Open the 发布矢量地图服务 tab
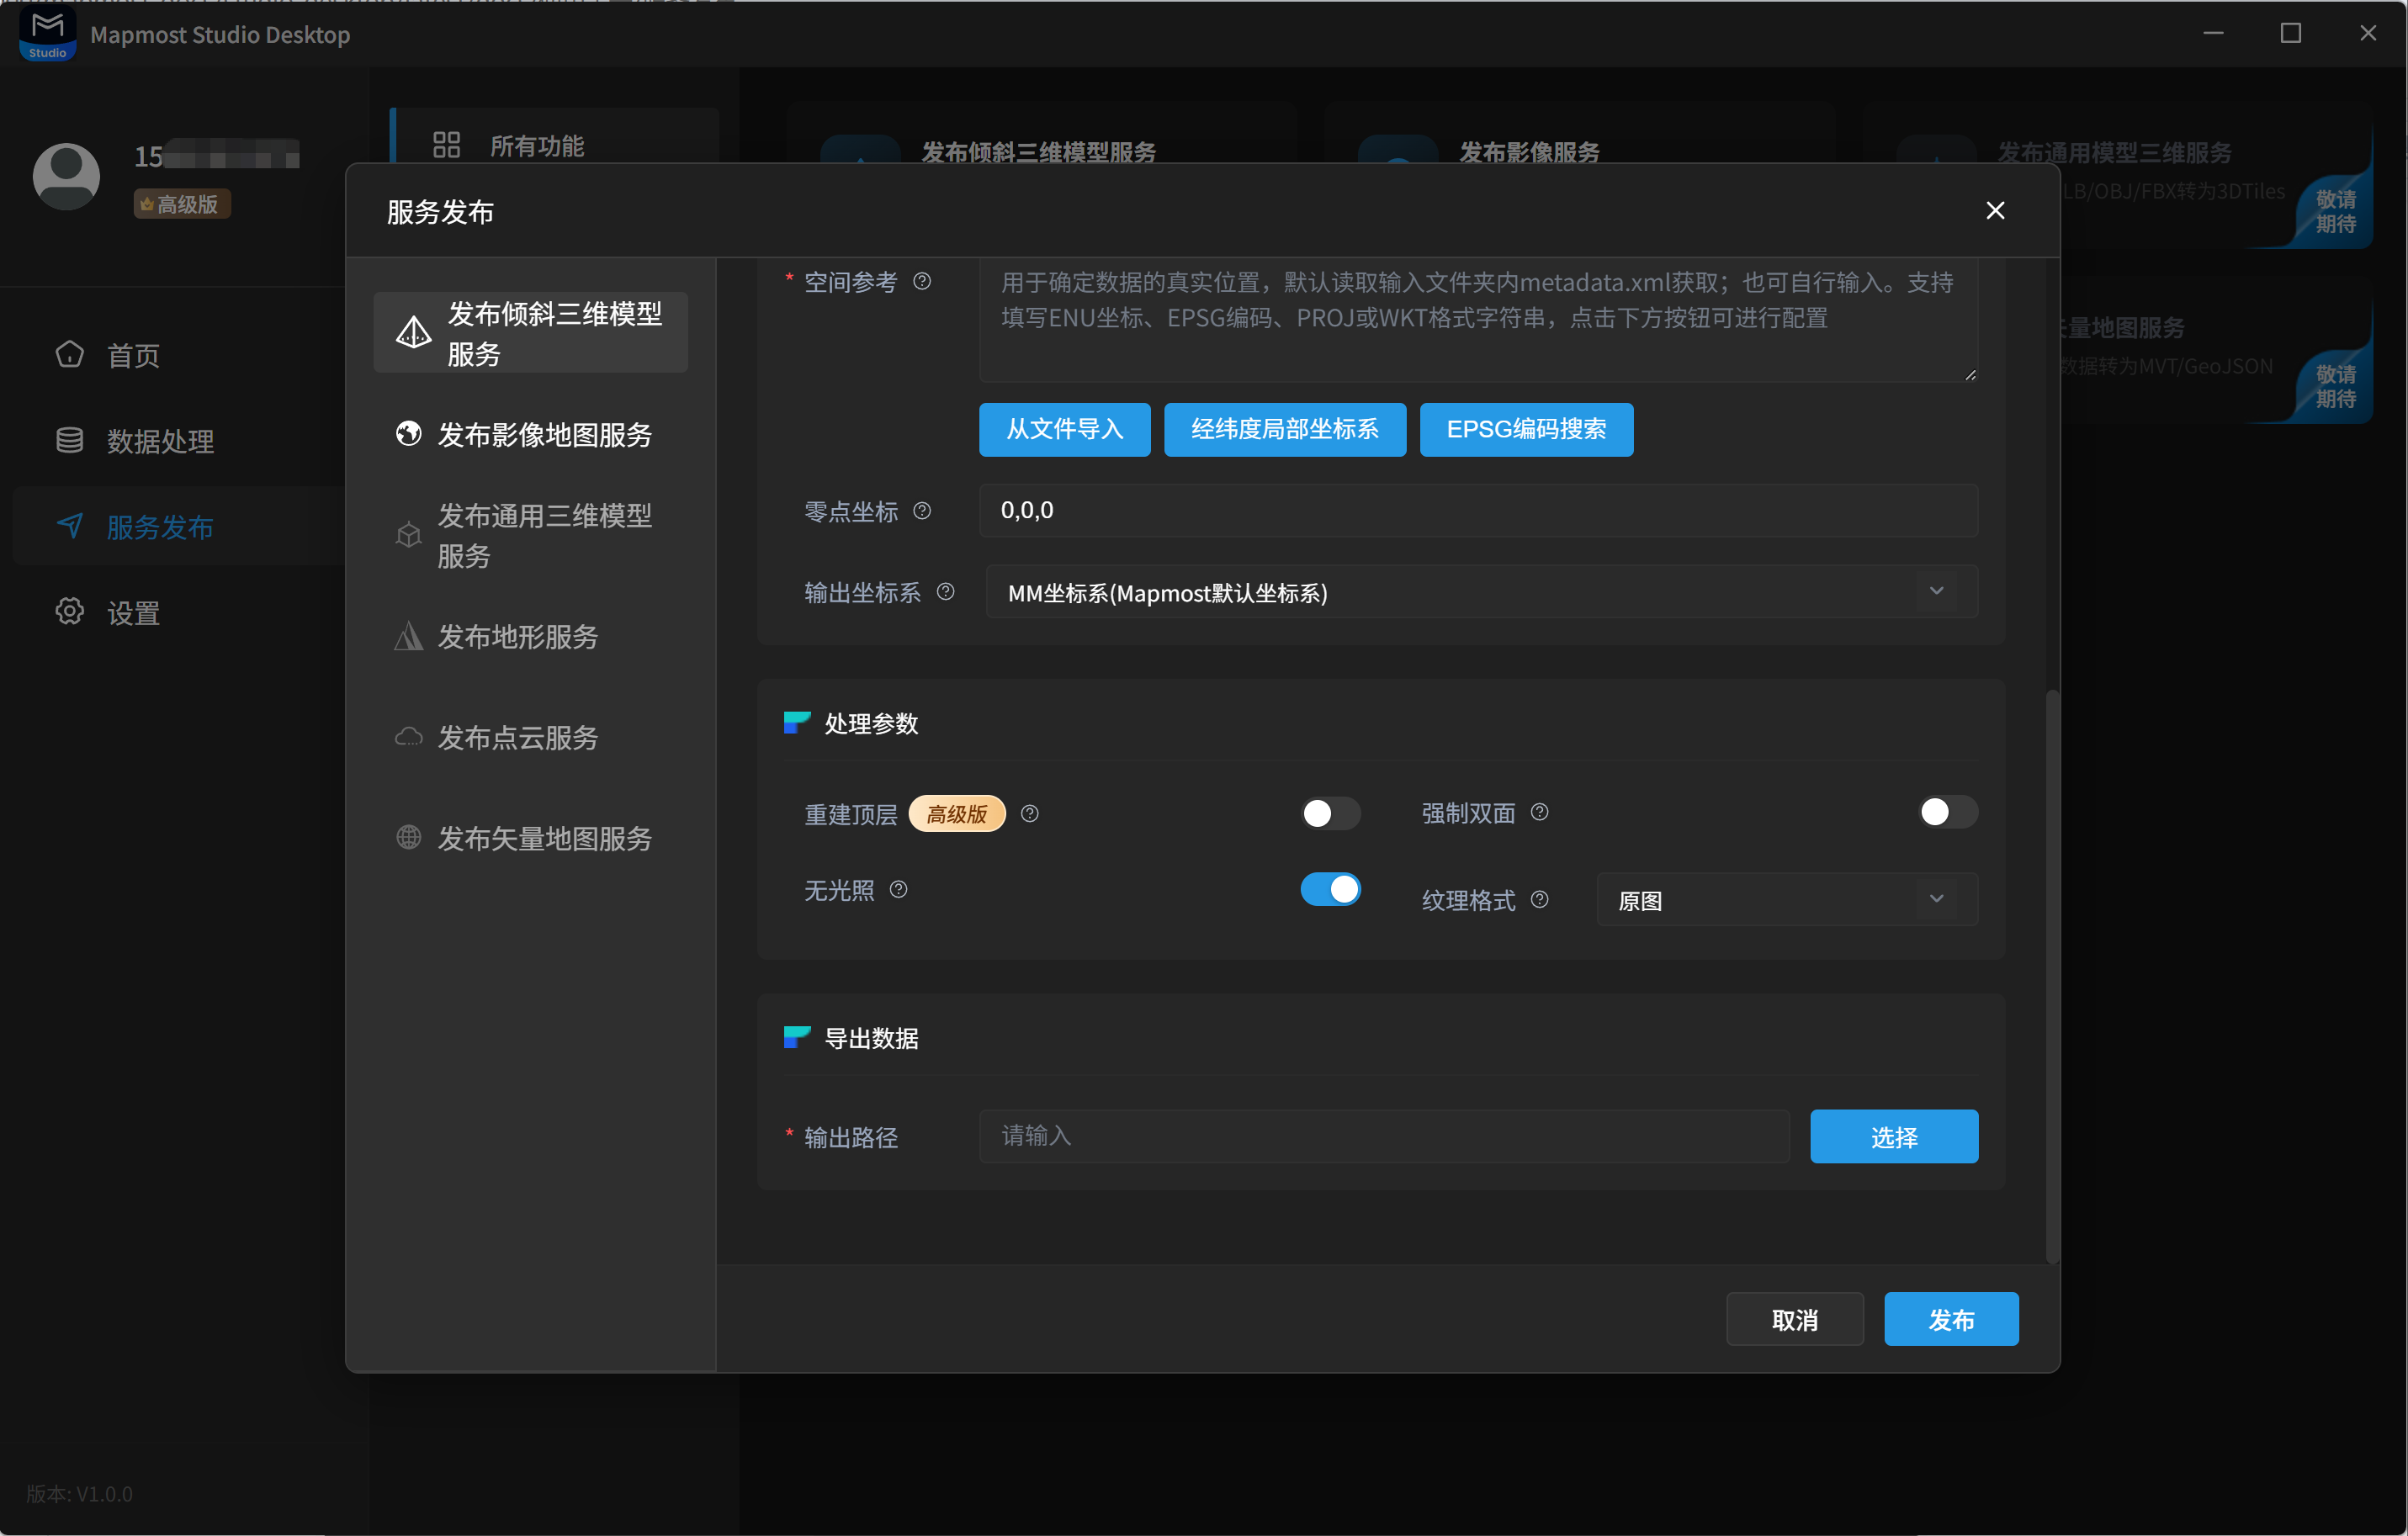The height and width of the screenshot is (1536, 2408). (x=530, y=837)
